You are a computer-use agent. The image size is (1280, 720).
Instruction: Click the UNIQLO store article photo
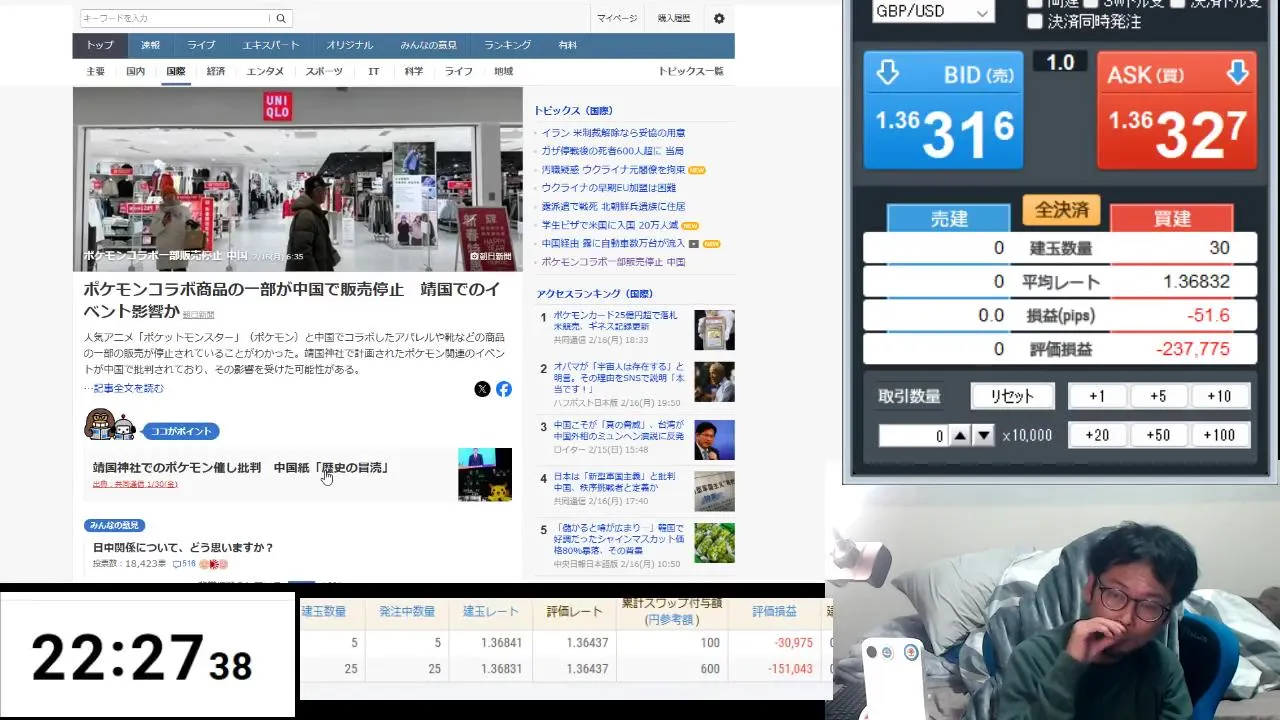point(297,179)
